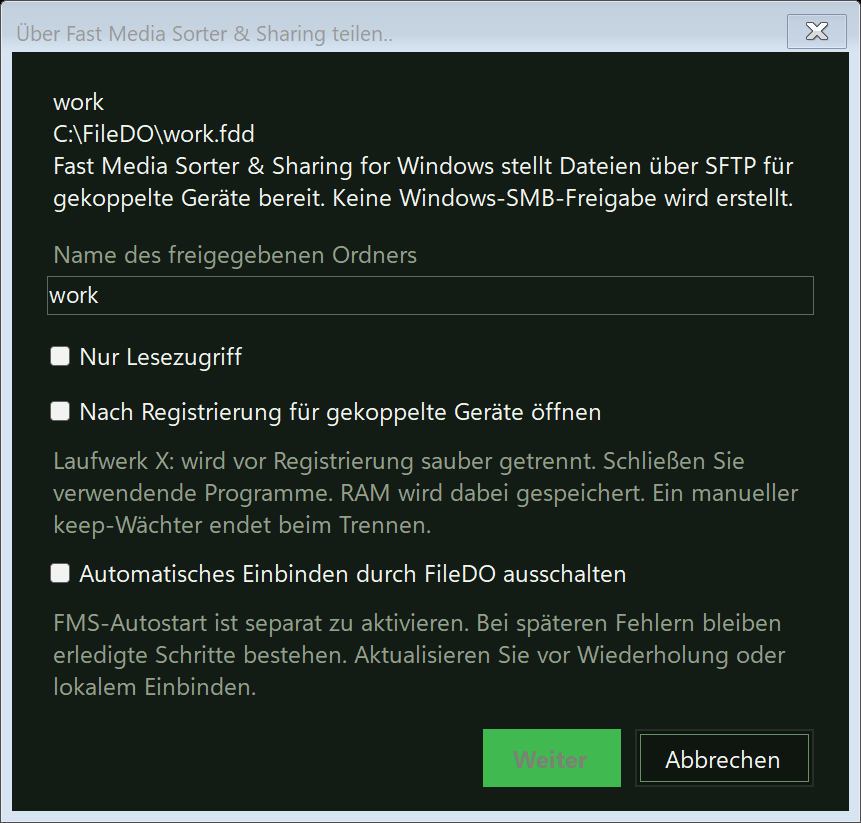Click the SFTP description paragraph
The height and width of the screenshot is (823, 861).
423,182
